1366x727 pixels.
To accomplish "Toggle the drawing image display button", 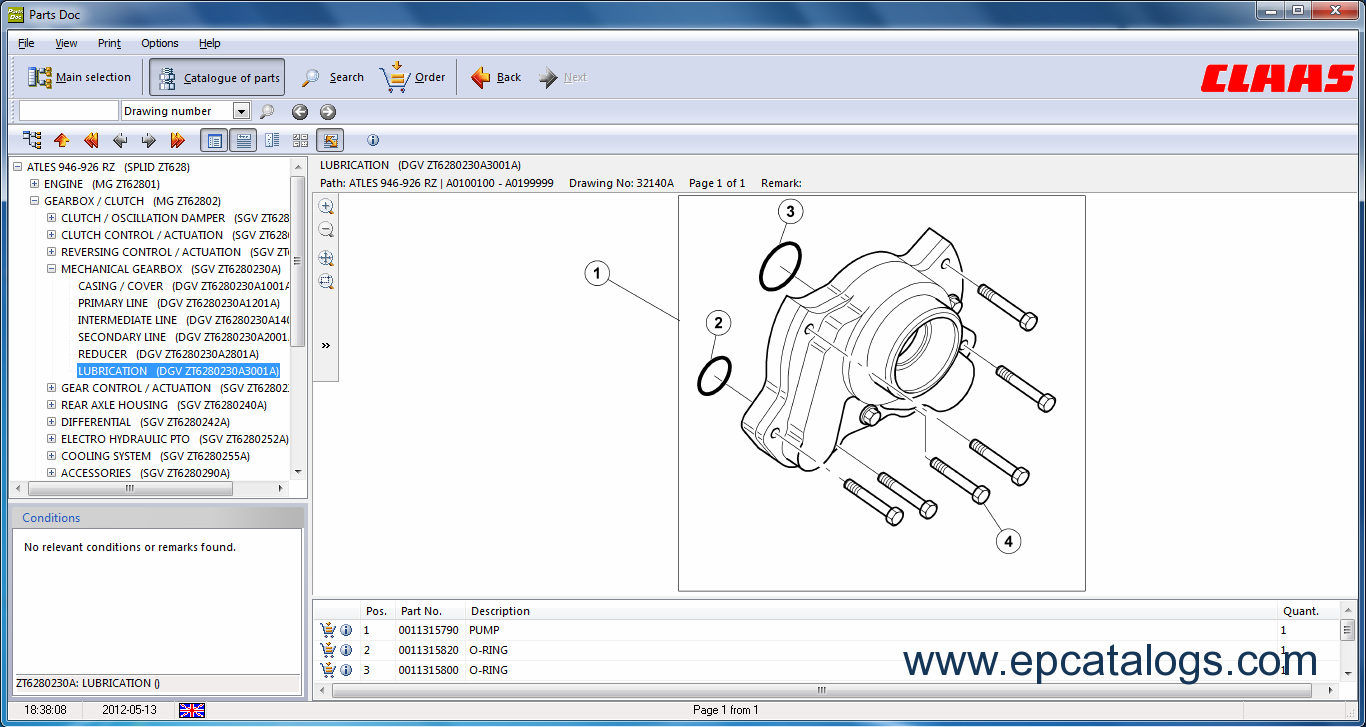I will point(330,140).
